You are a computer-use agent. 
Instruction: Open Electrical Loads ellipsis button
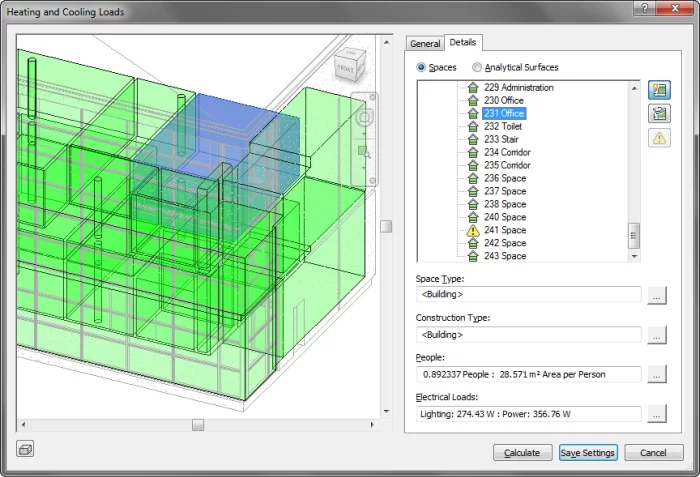coord(656,414)
